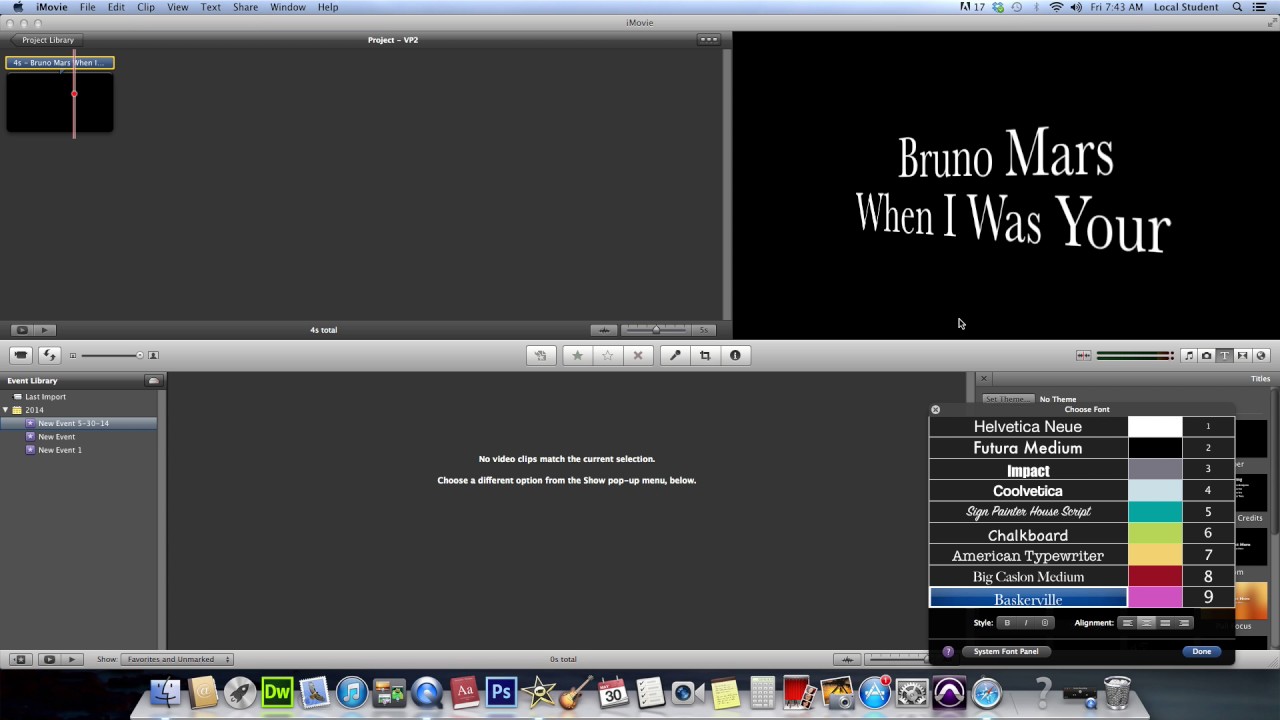Open the Window menu
This screenshot has width=1280, height=720.
tap(288, 7)
